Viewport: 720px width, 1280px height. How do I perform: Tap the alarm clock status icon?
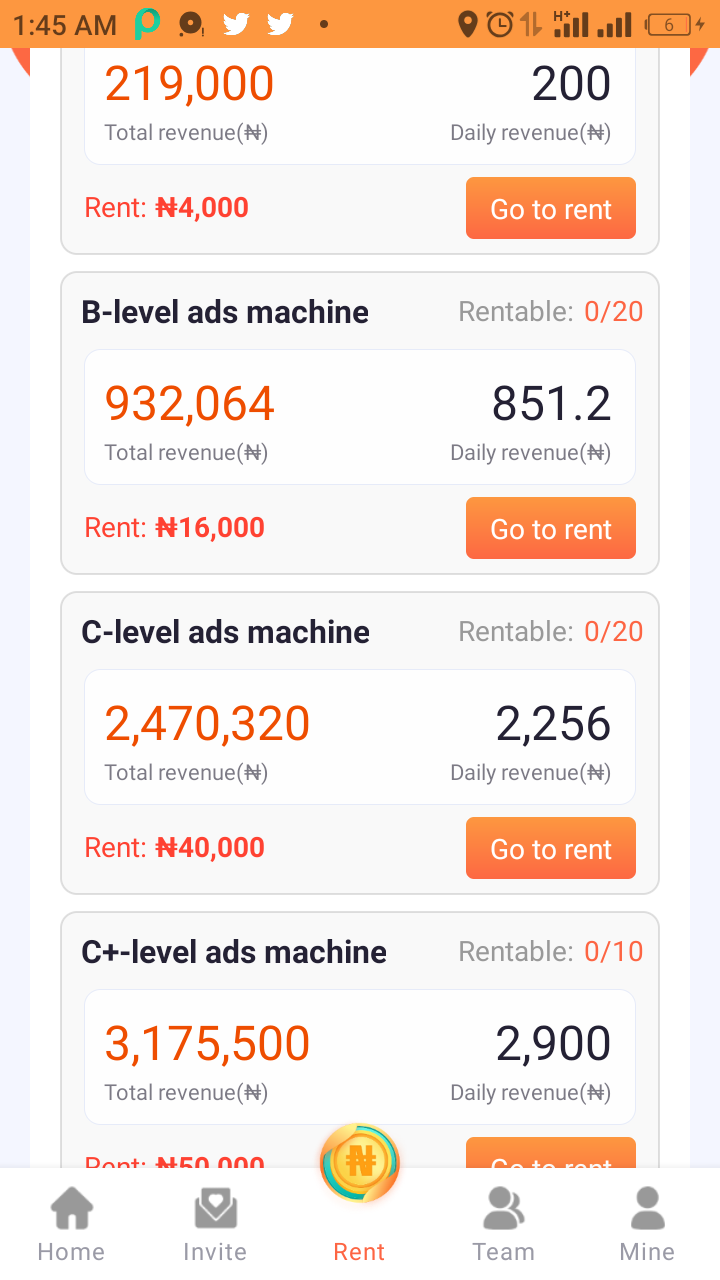[499, 24]
